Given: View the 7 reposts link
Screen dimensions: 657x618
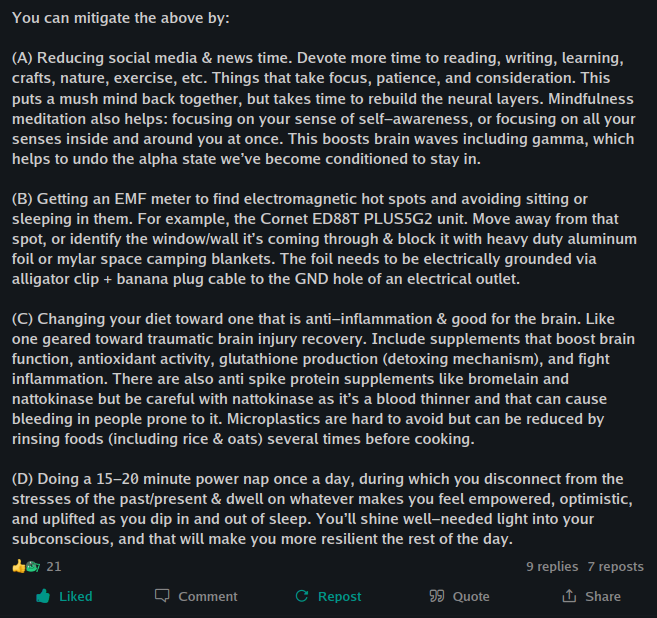Looking at the screenshot, I should 615,566.
